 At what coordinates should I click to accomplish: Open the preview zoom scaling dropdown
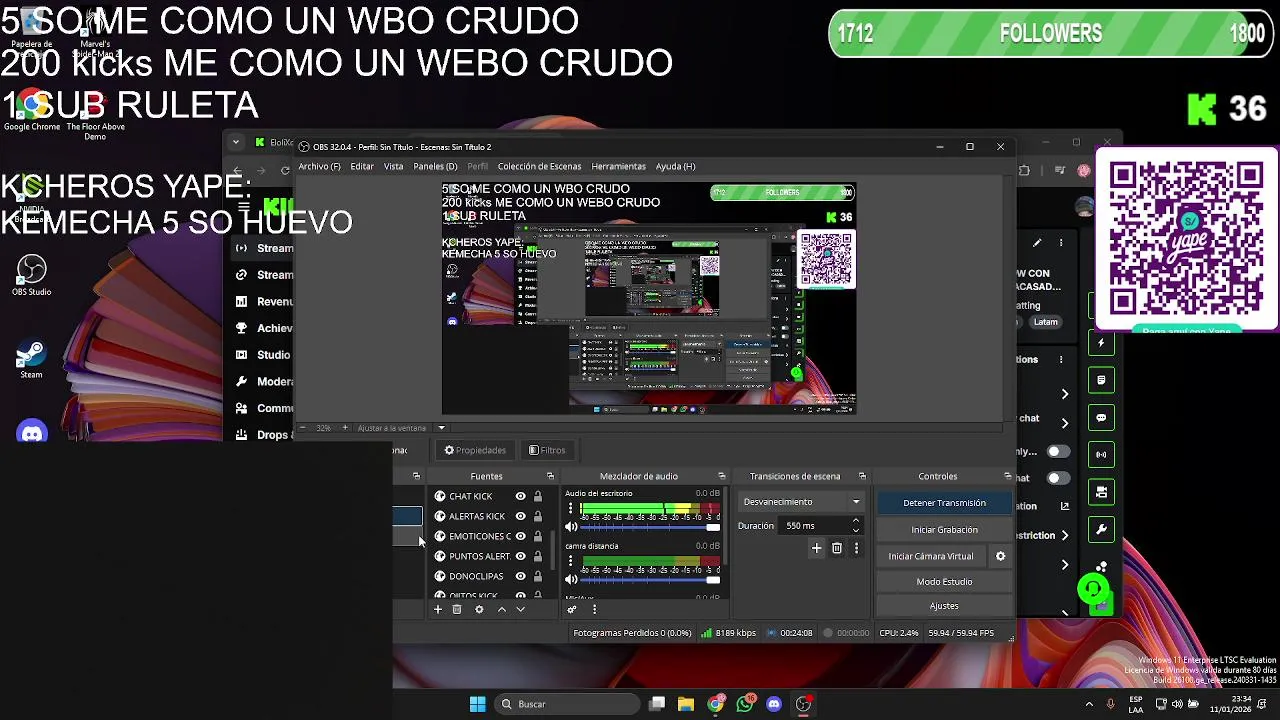coord(441,428)
